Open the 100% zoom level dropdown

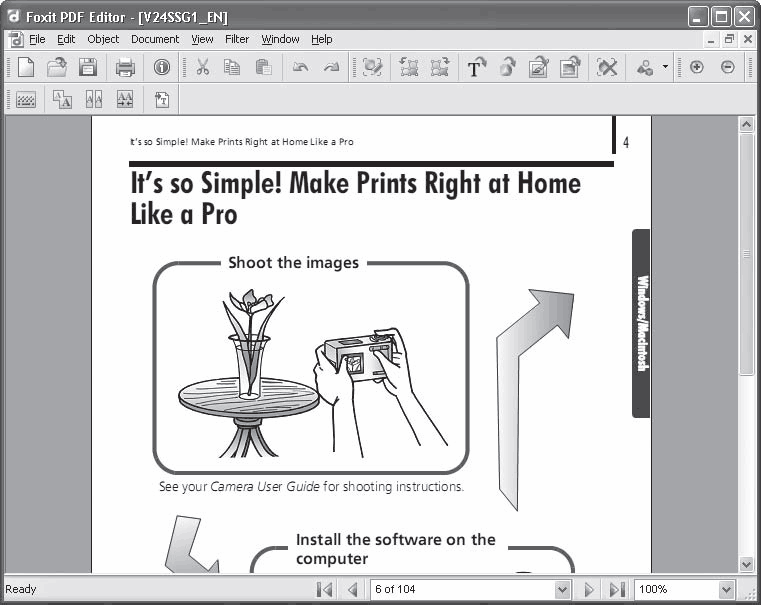point(726,589)
